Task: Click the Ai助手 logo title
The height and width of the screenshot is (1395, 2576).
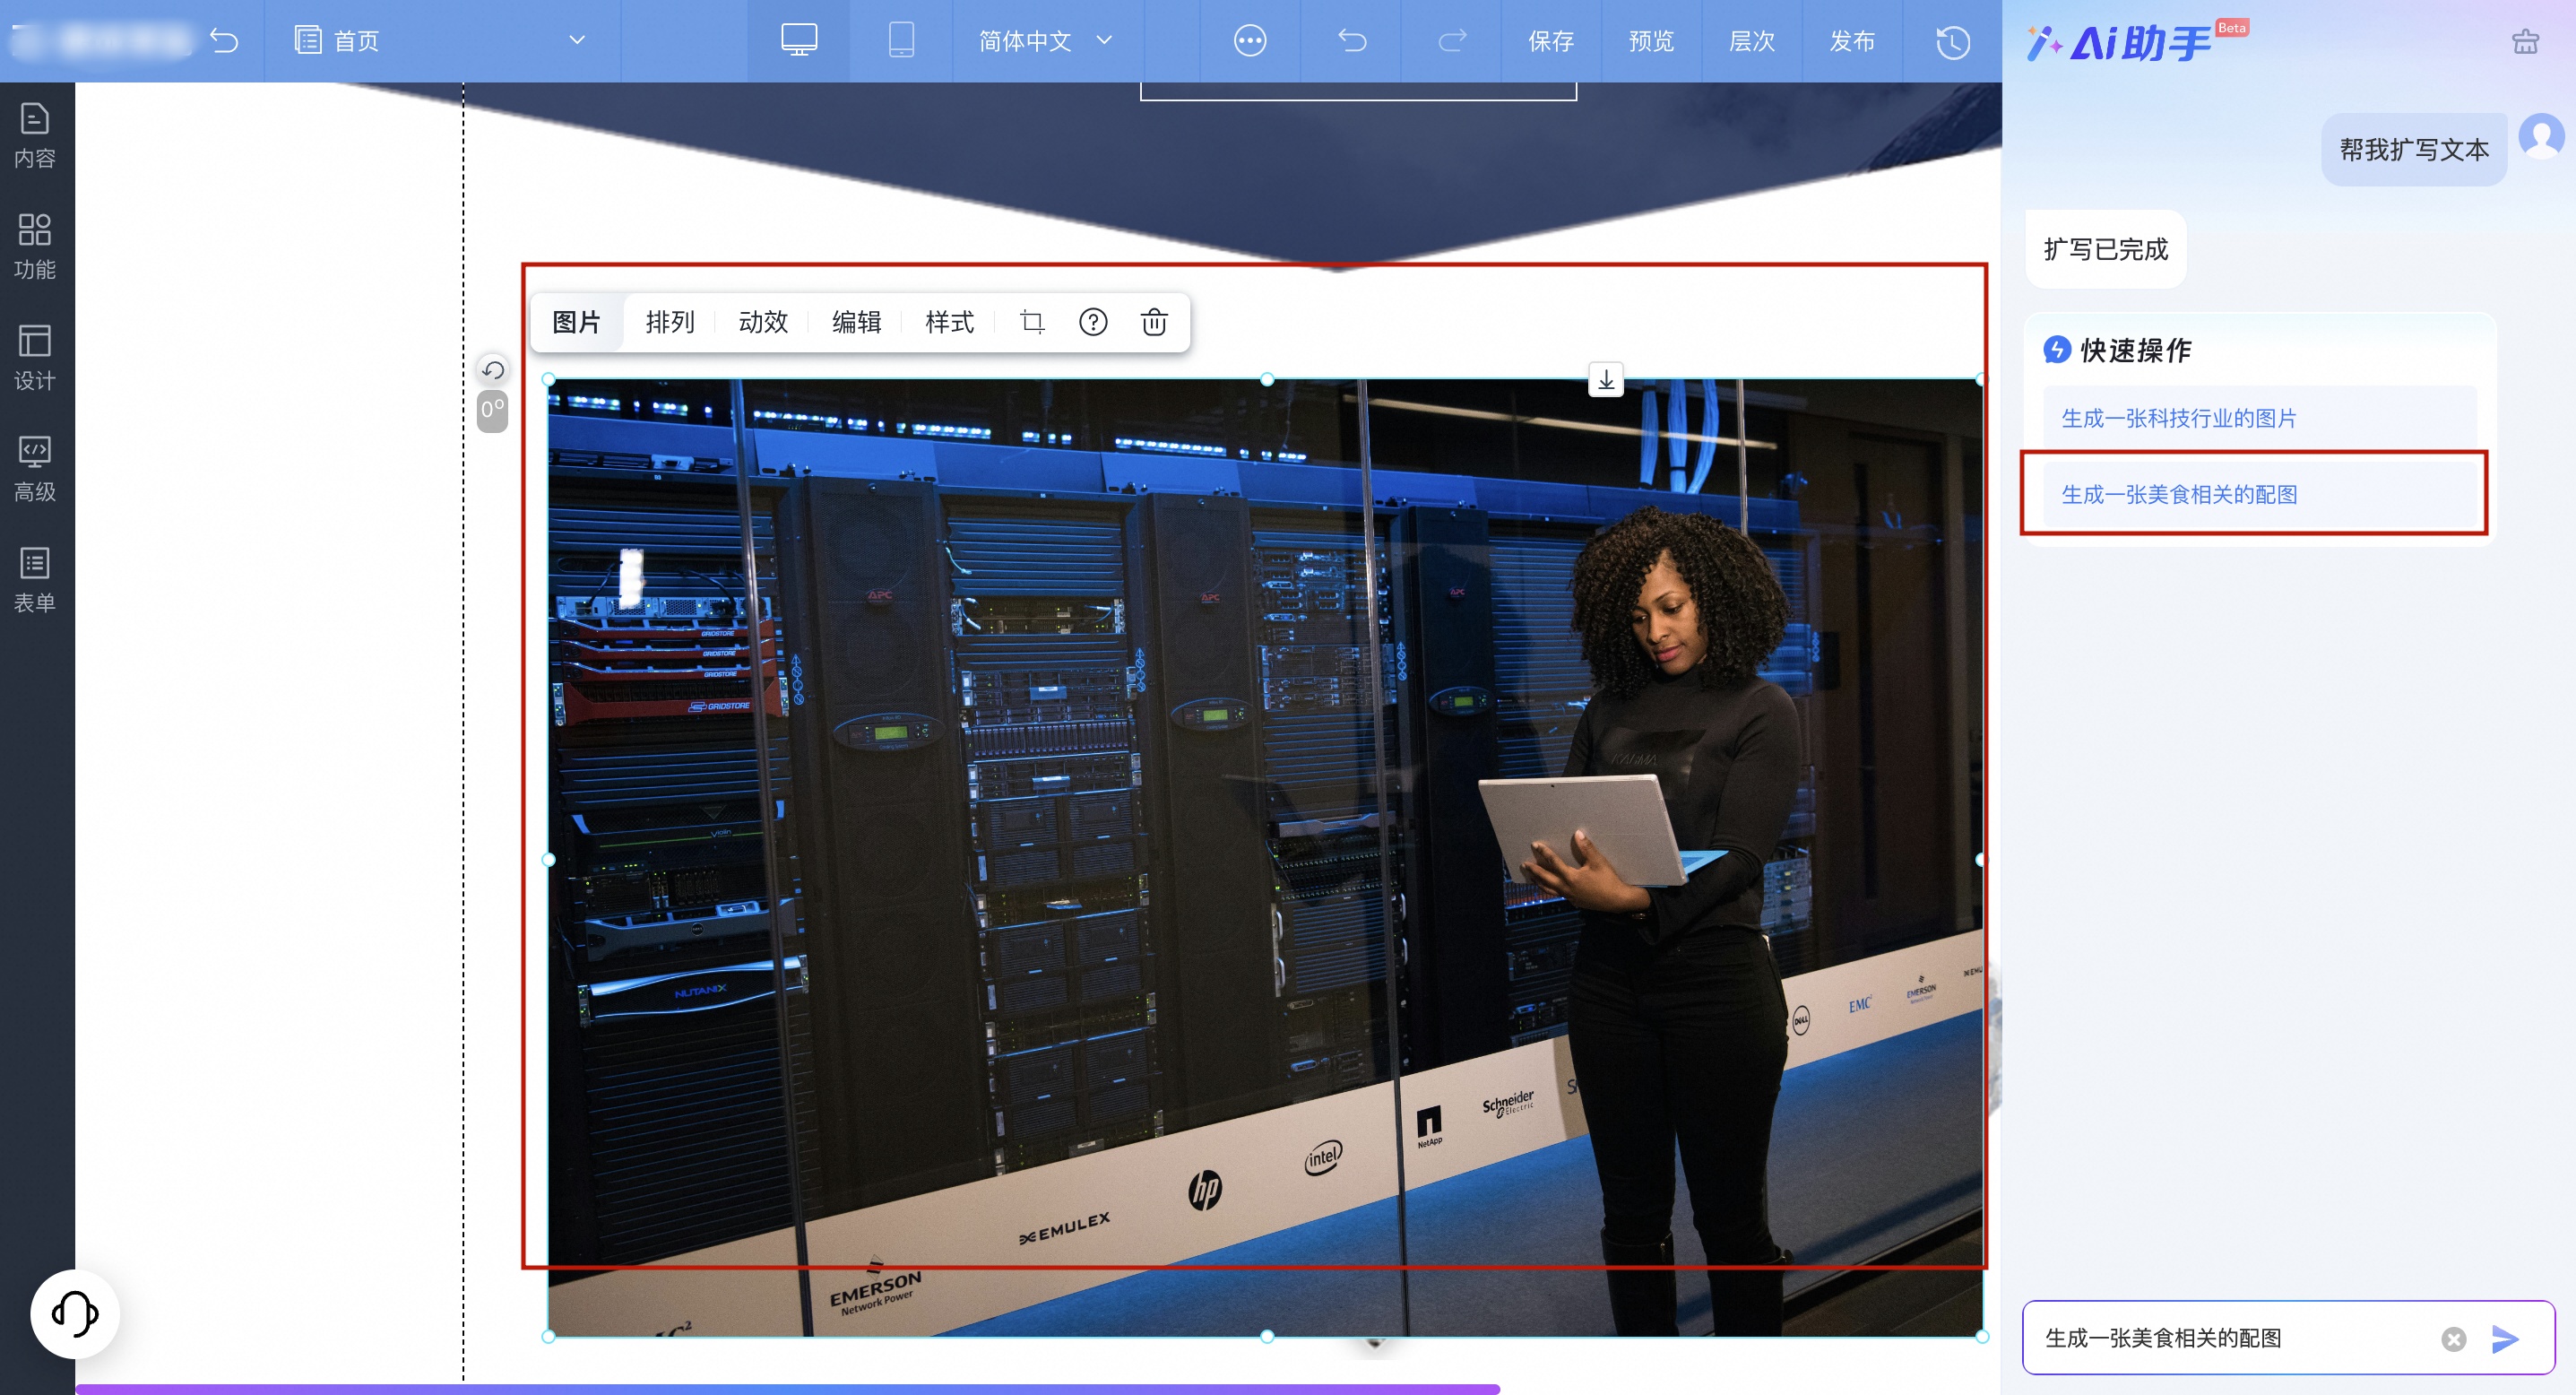Action: coord(2120,43)
